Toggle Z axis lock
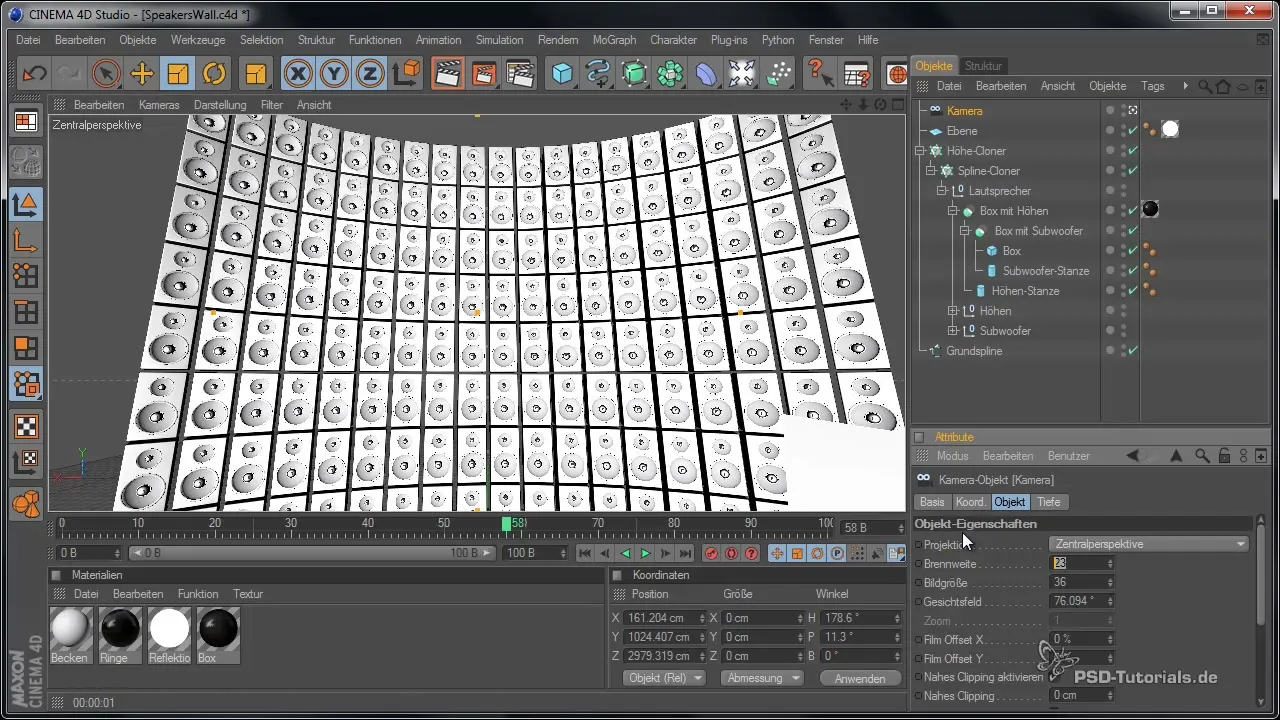 (370, 74)
